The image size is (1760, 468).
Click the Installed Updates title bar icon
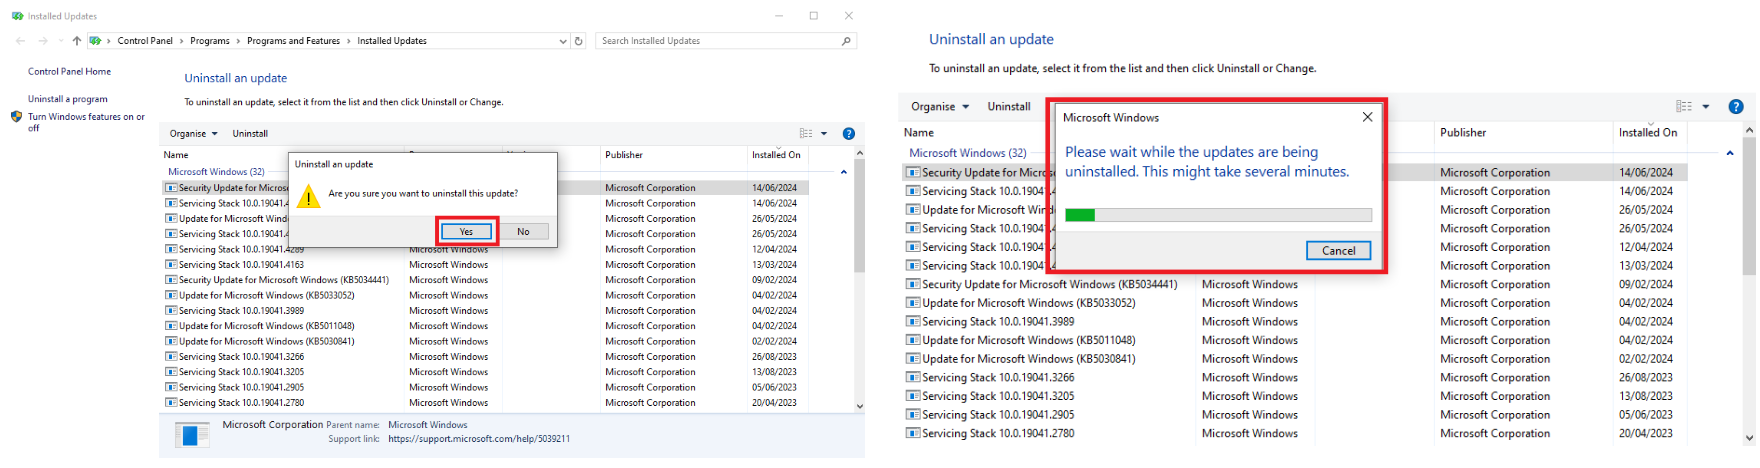(17, 16)
